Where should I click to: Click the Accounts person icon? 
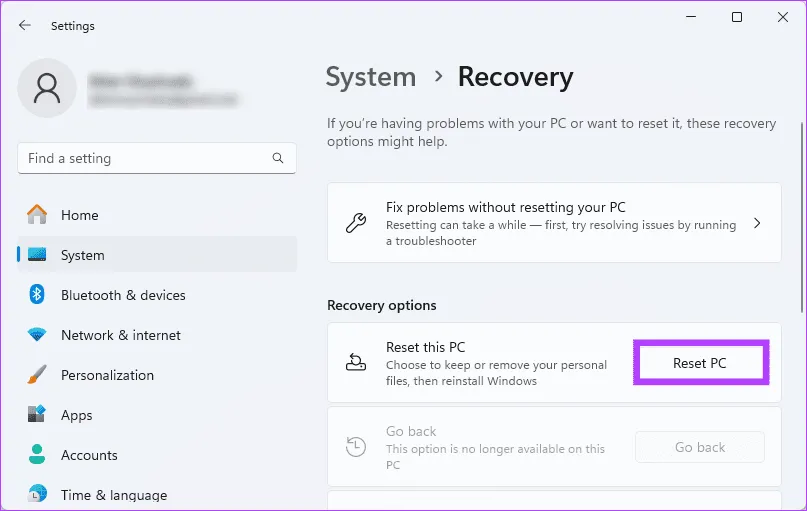[x=37, y=455]
